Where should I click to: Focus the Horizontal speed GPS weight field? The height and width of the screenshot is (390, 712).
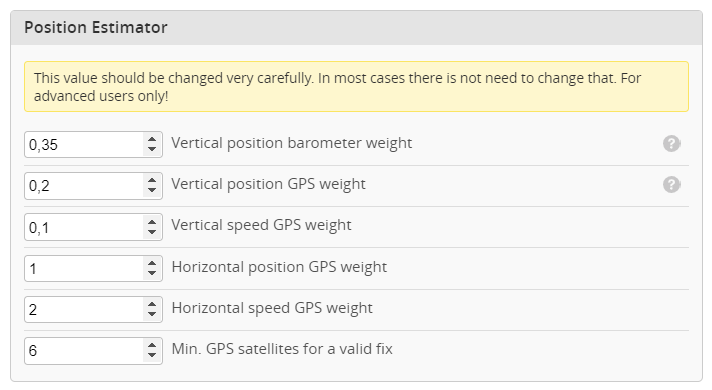click(x=84, y=309)
